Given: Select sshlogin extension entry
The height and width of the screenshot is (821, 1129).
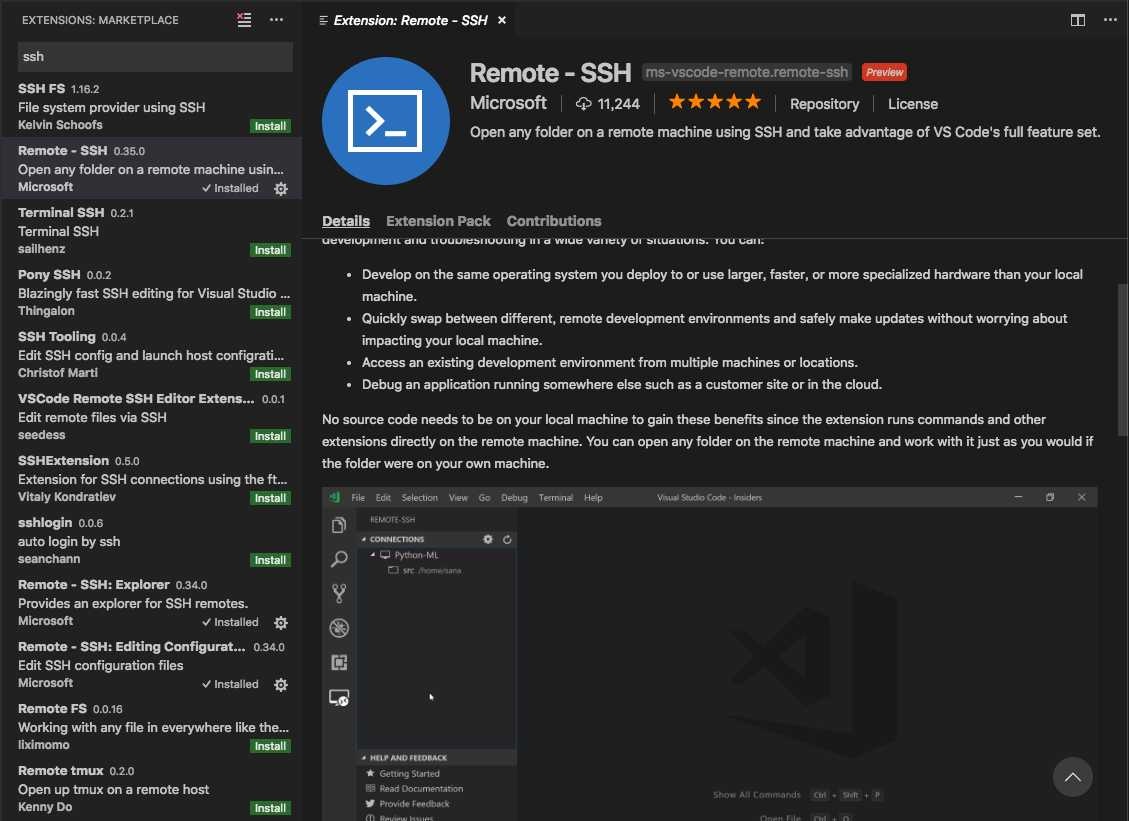Looking at the screenshot, I should click(151, 539).
